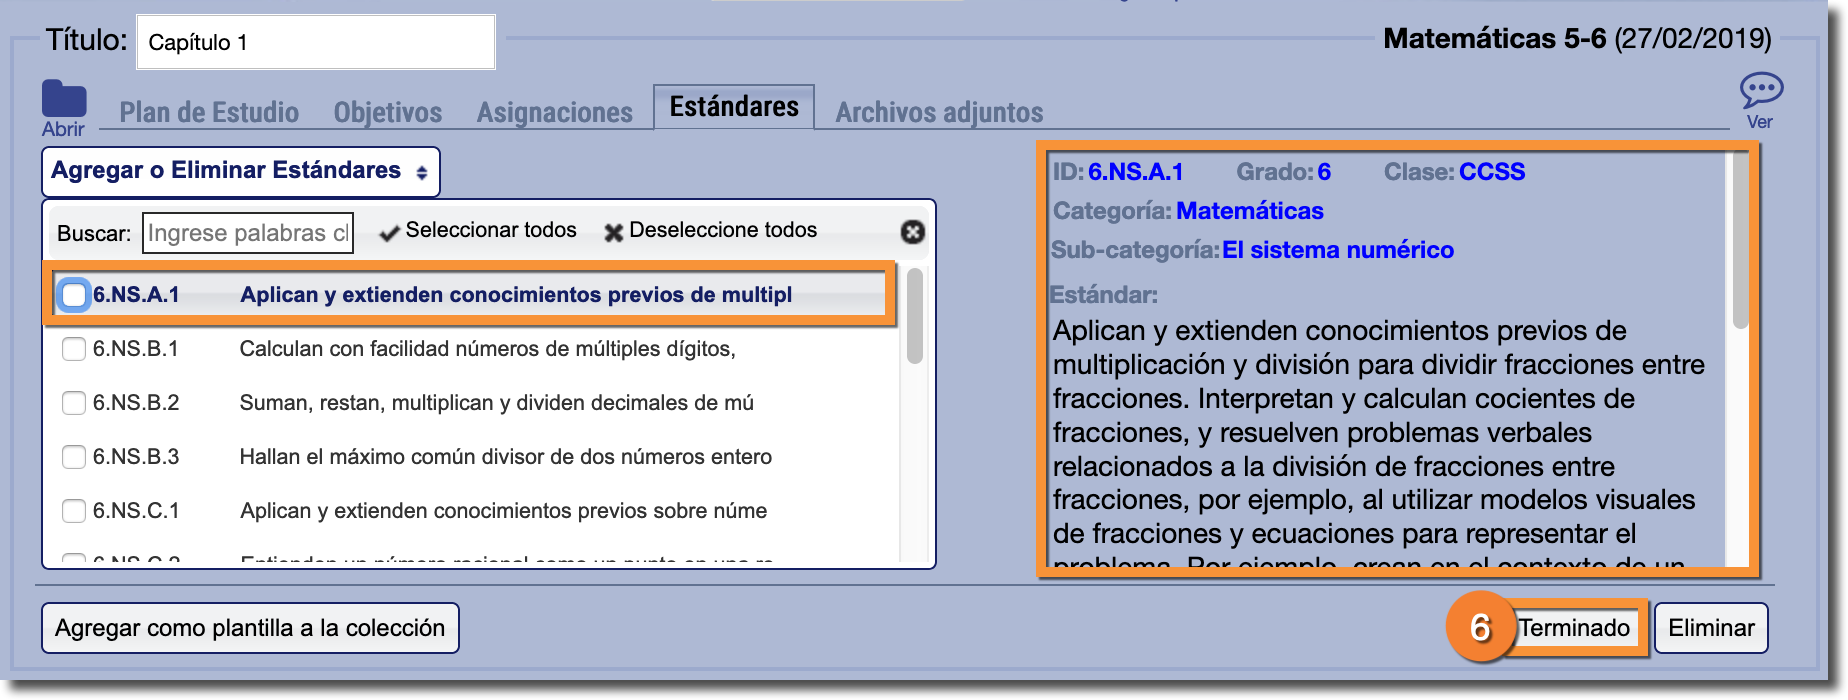This screenshot has height=700, width=1848.
Task: Go to the Asignaciones tab
Action: (554, 112)
